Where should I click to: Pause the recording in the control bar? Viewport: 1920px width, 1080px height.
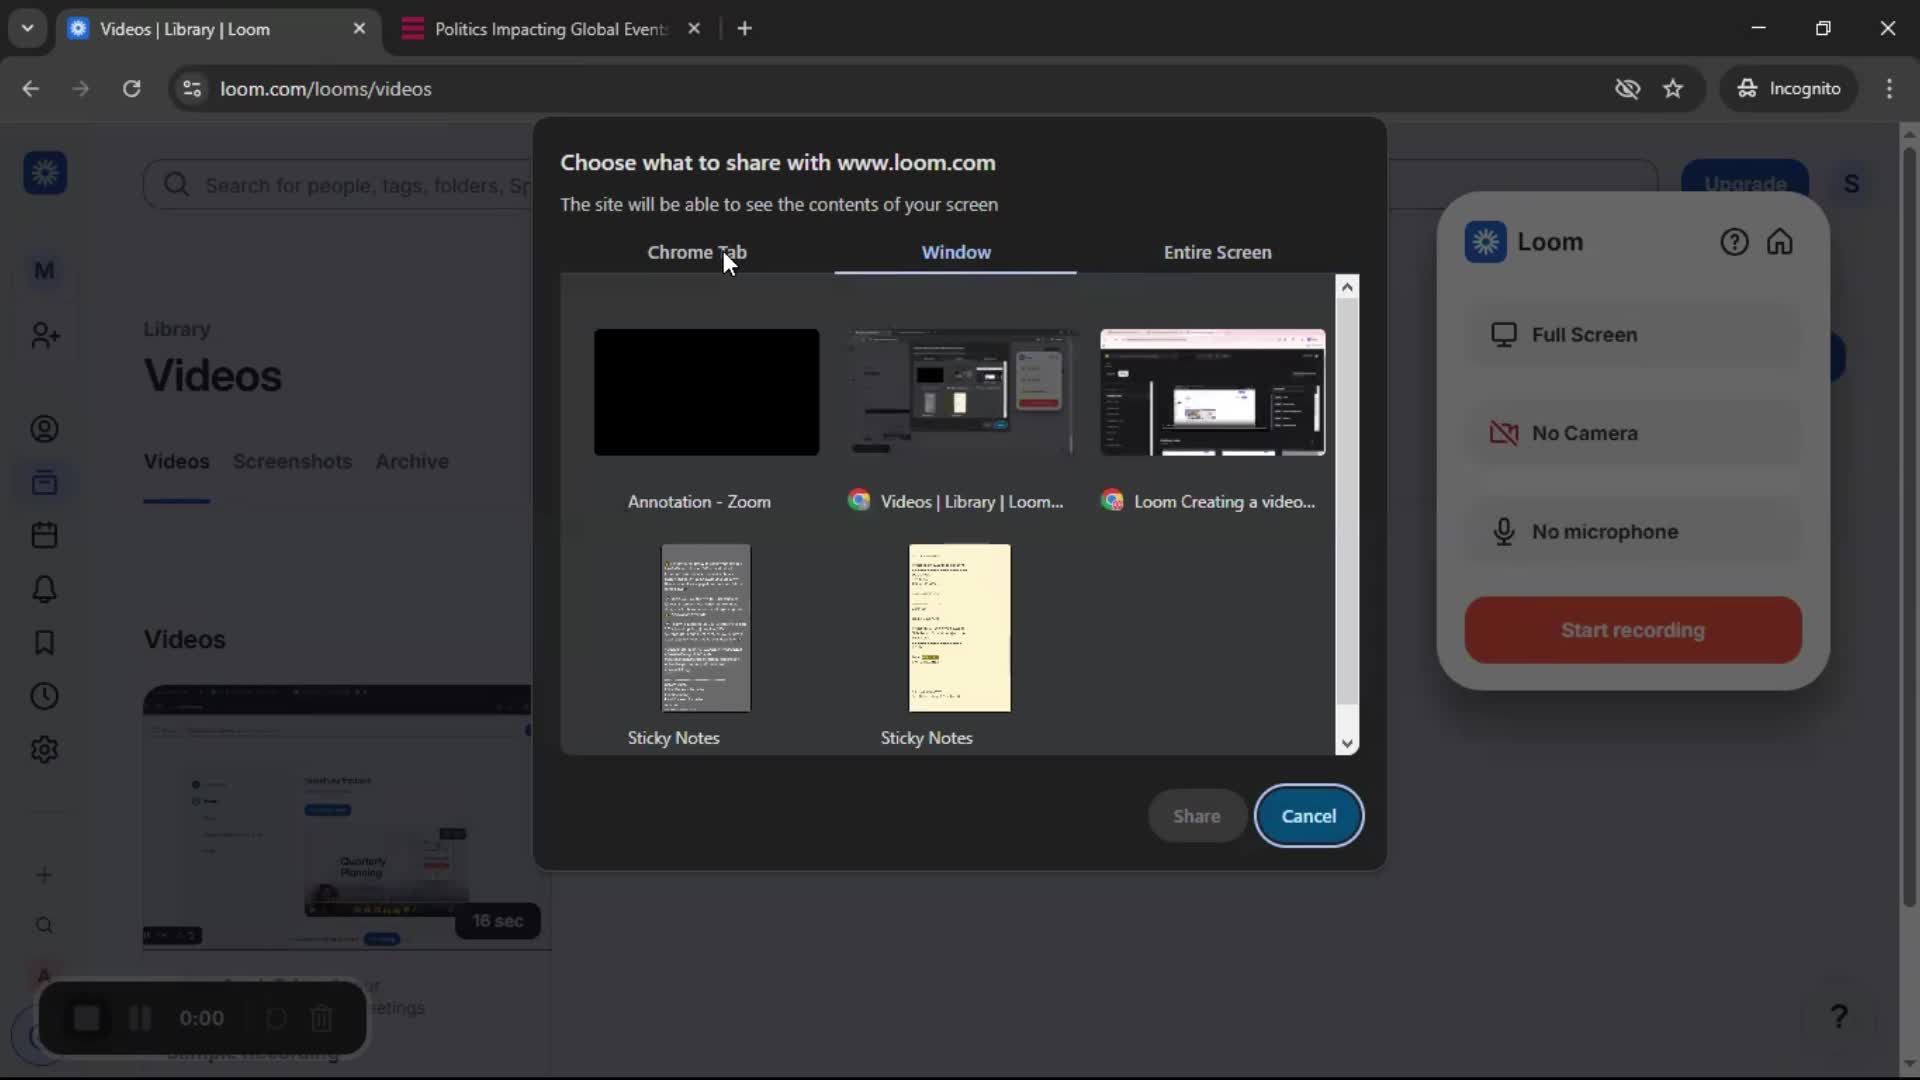[139, 1017]
